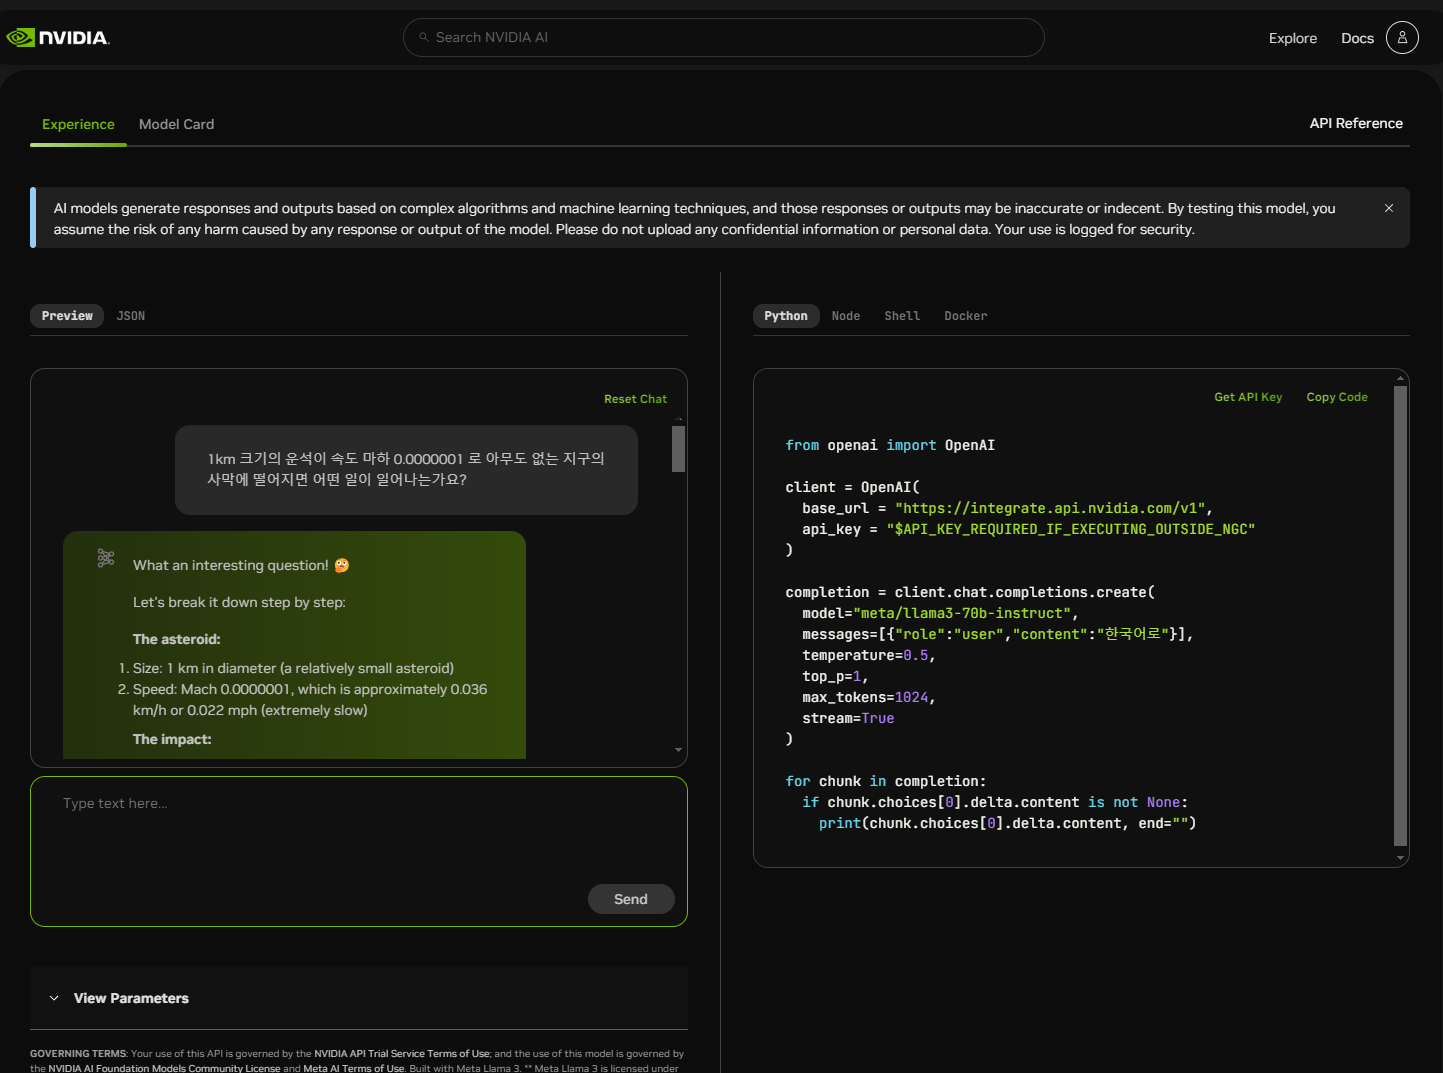Open the API Reference link
Screen dimensions: 1443x1073
coord(1356,123)
